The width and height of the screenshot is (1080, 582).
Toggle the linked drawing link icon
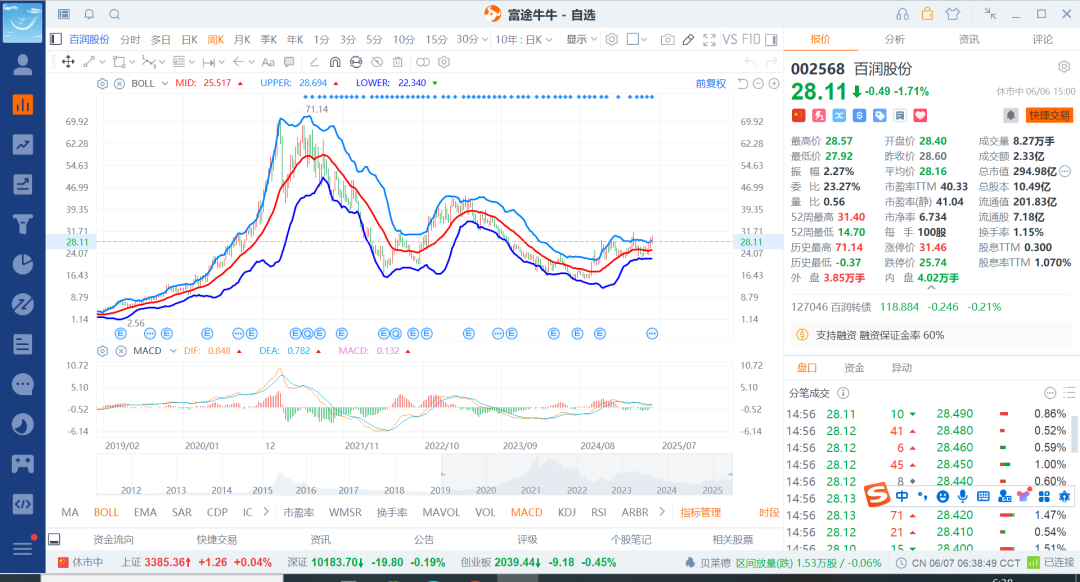[x=423, y=62]
